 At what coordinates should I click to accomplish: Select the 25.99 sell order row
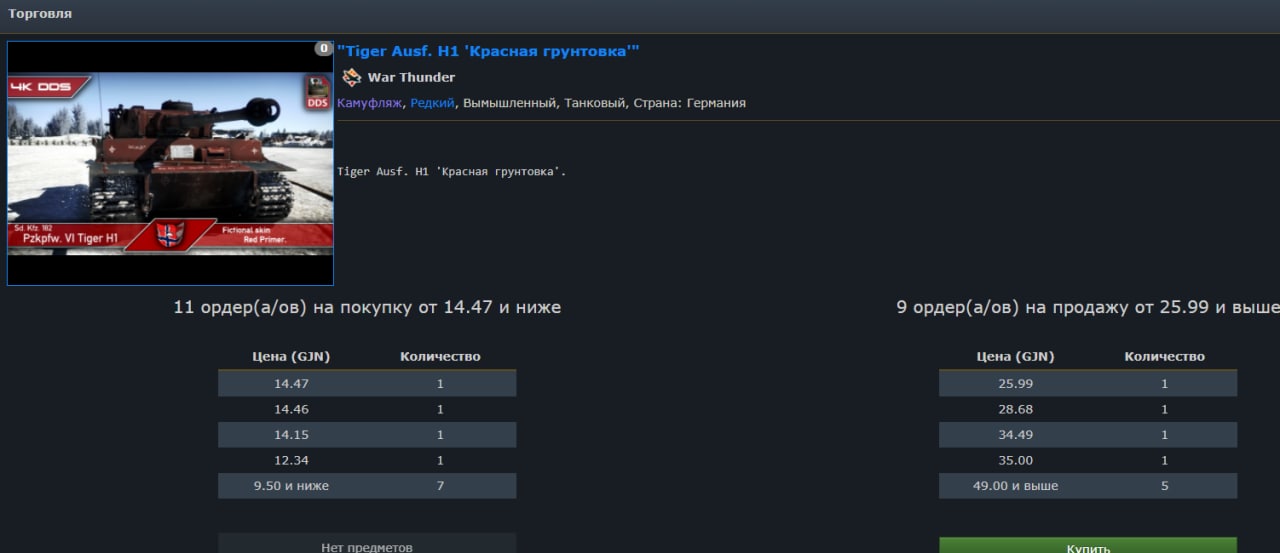click(x=1087, y=383)
